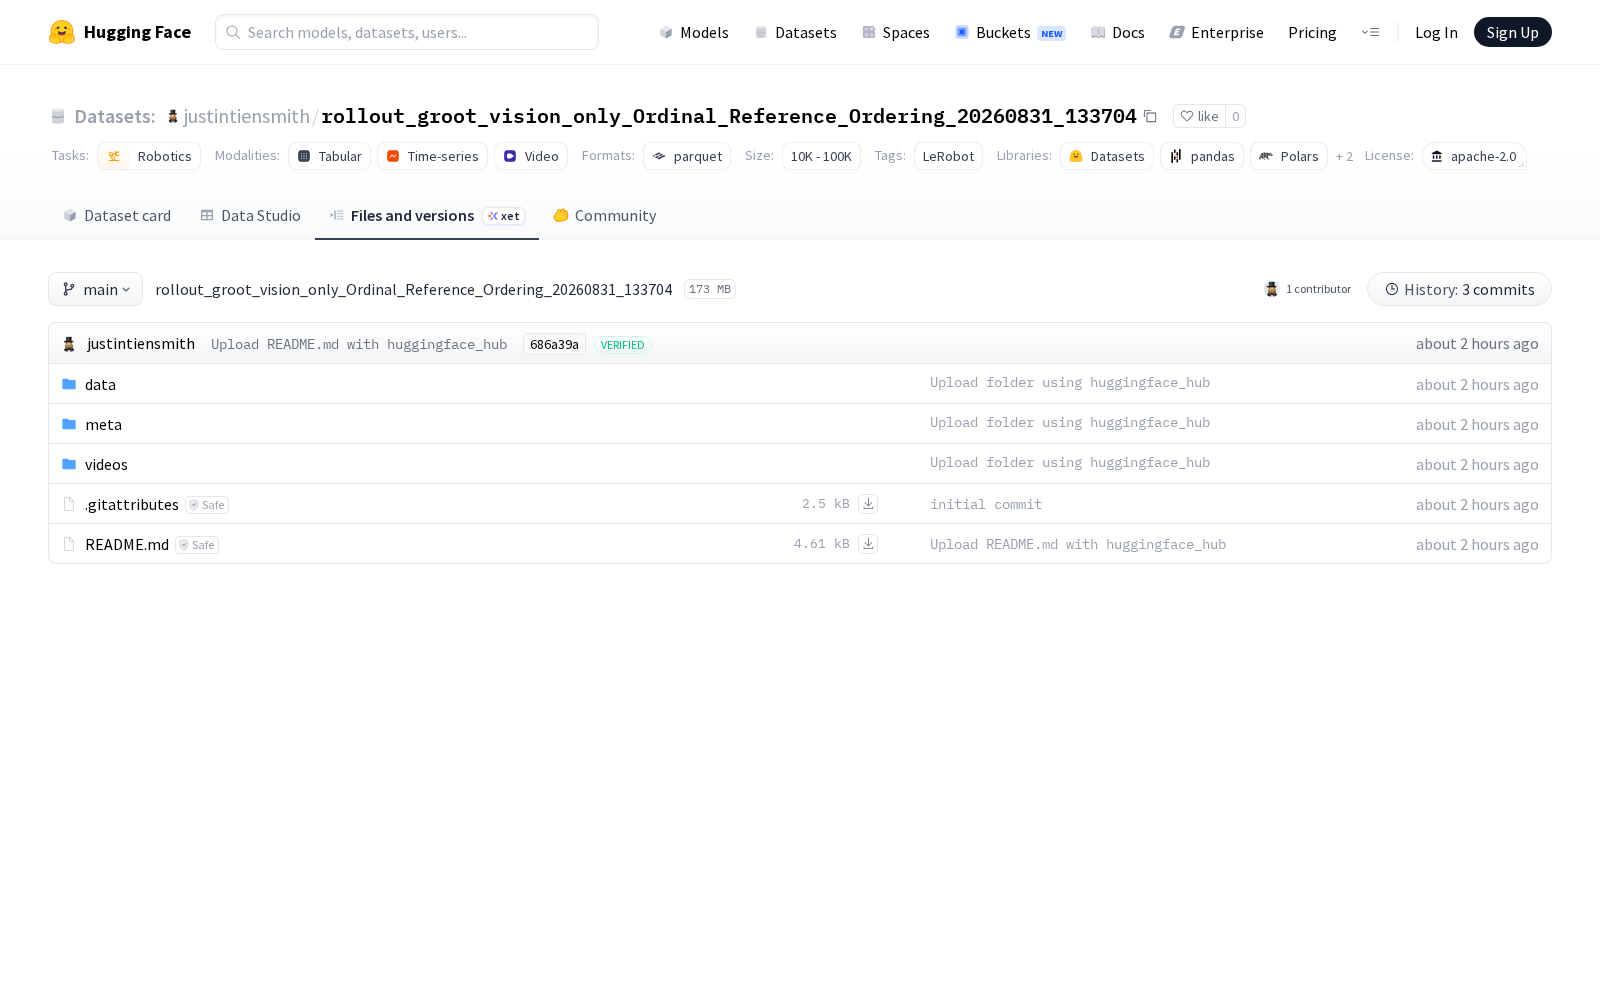The image size is (1600, 1000).
Task: Filter by Tabular modality tag
Action: (x=329, y=156)
